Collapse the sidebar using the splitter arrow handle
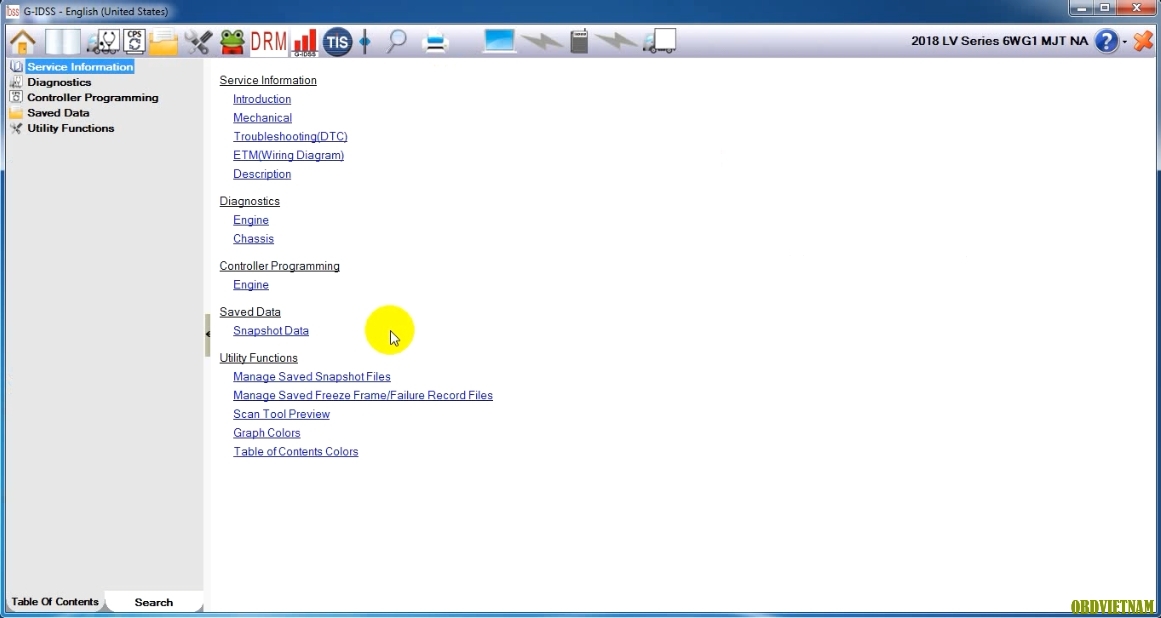1161x618 pixels. (207, 335)
